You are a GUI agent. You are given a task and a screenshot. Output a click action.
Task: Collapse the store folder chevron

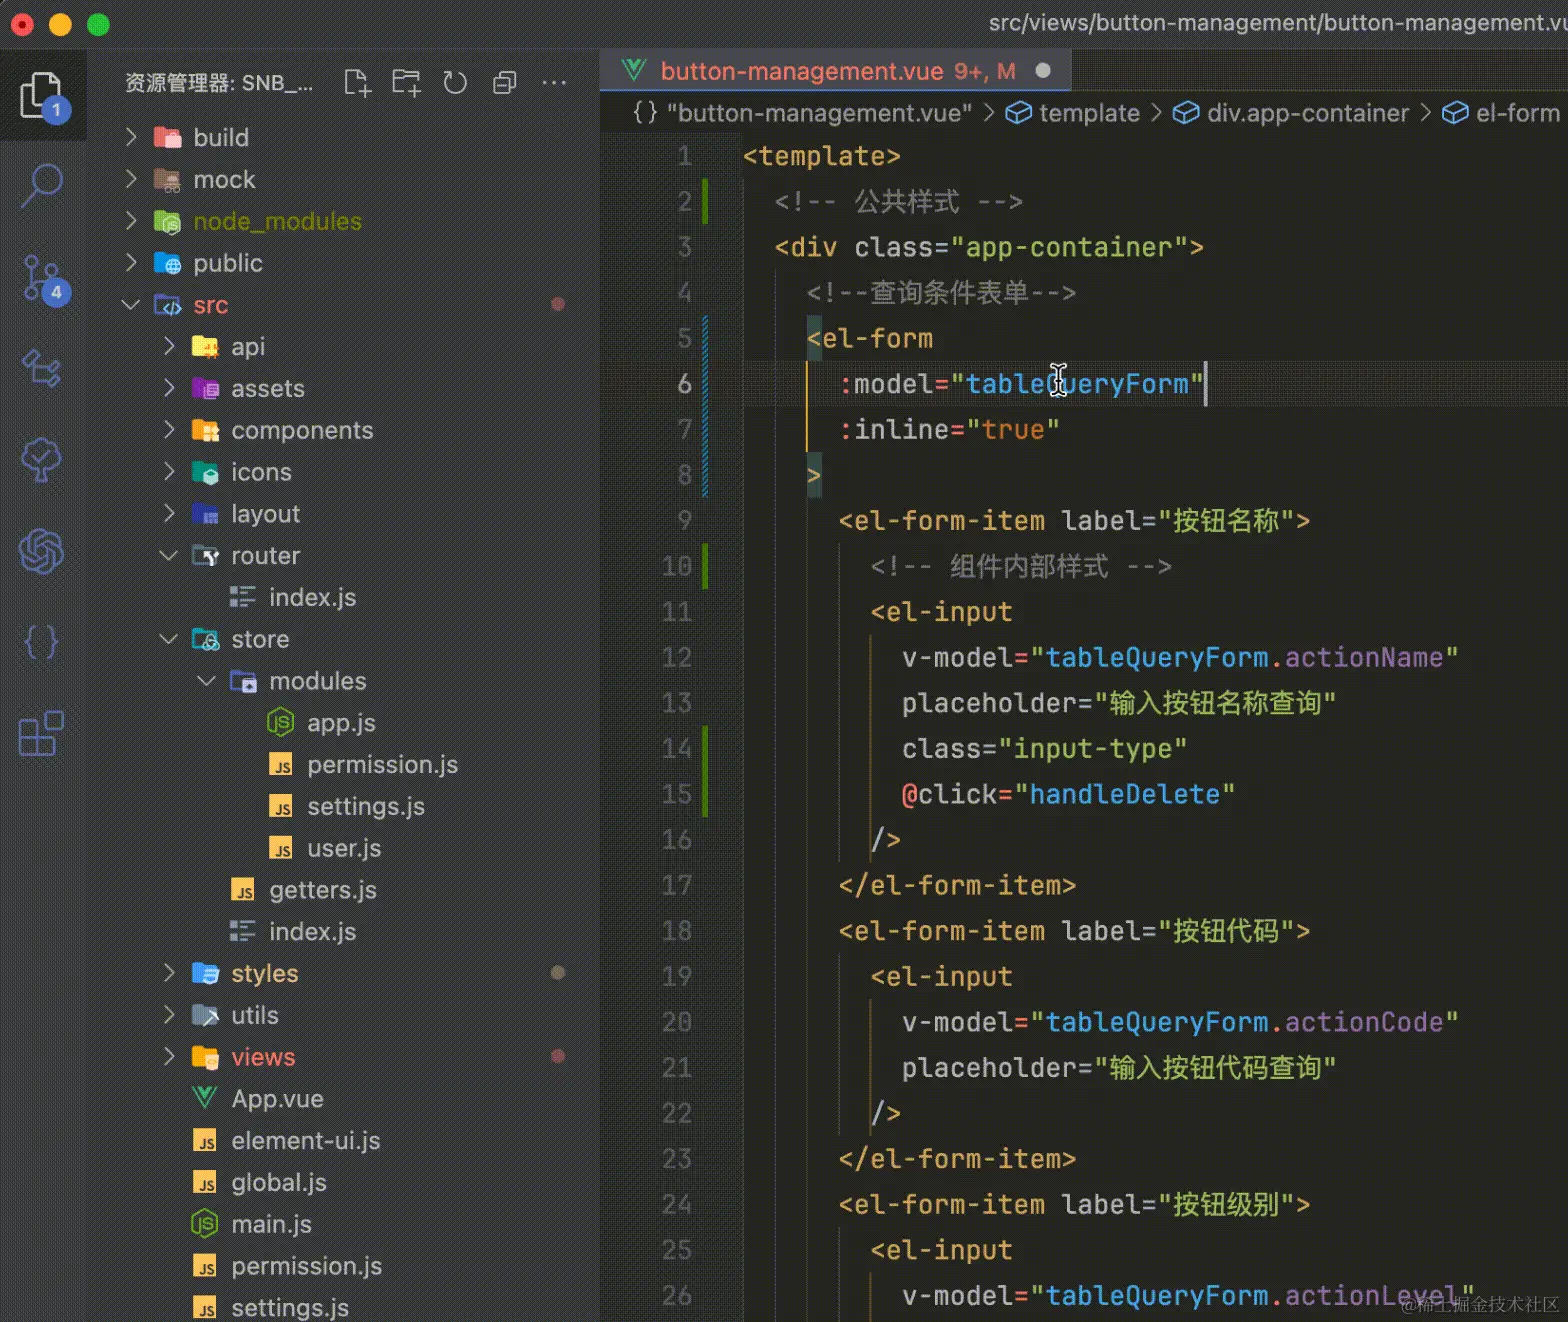point(168,639)
